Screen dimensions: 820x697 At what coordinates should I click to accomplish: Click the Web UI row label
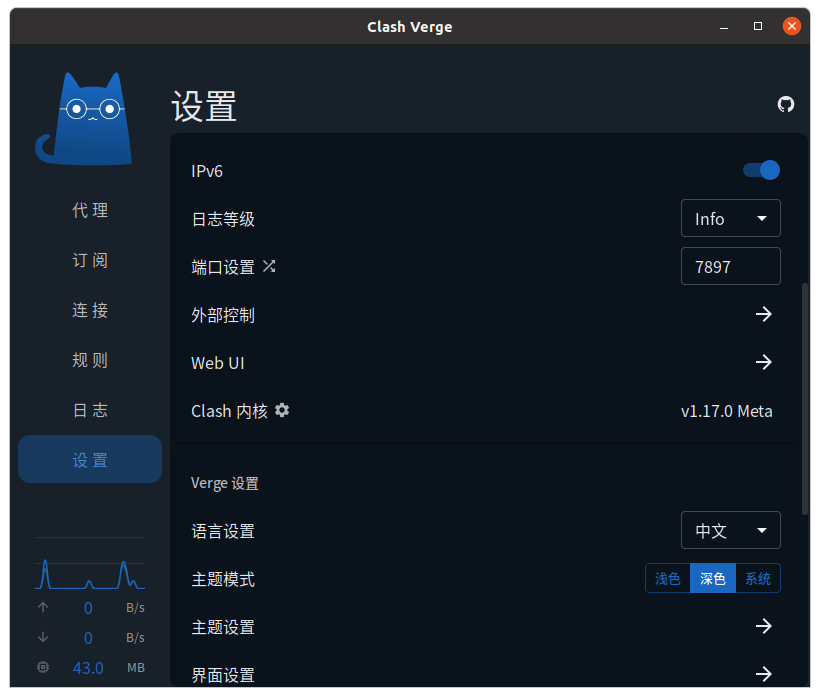tap(218, 363)
